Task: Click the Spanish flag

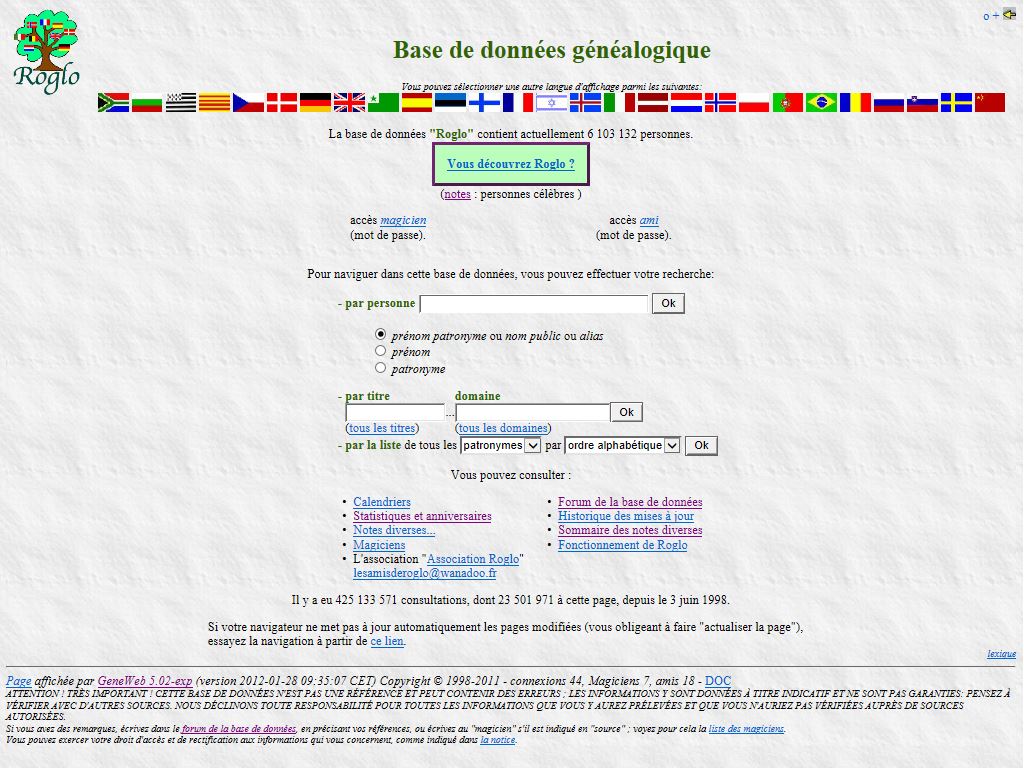Action: (417, 103)
